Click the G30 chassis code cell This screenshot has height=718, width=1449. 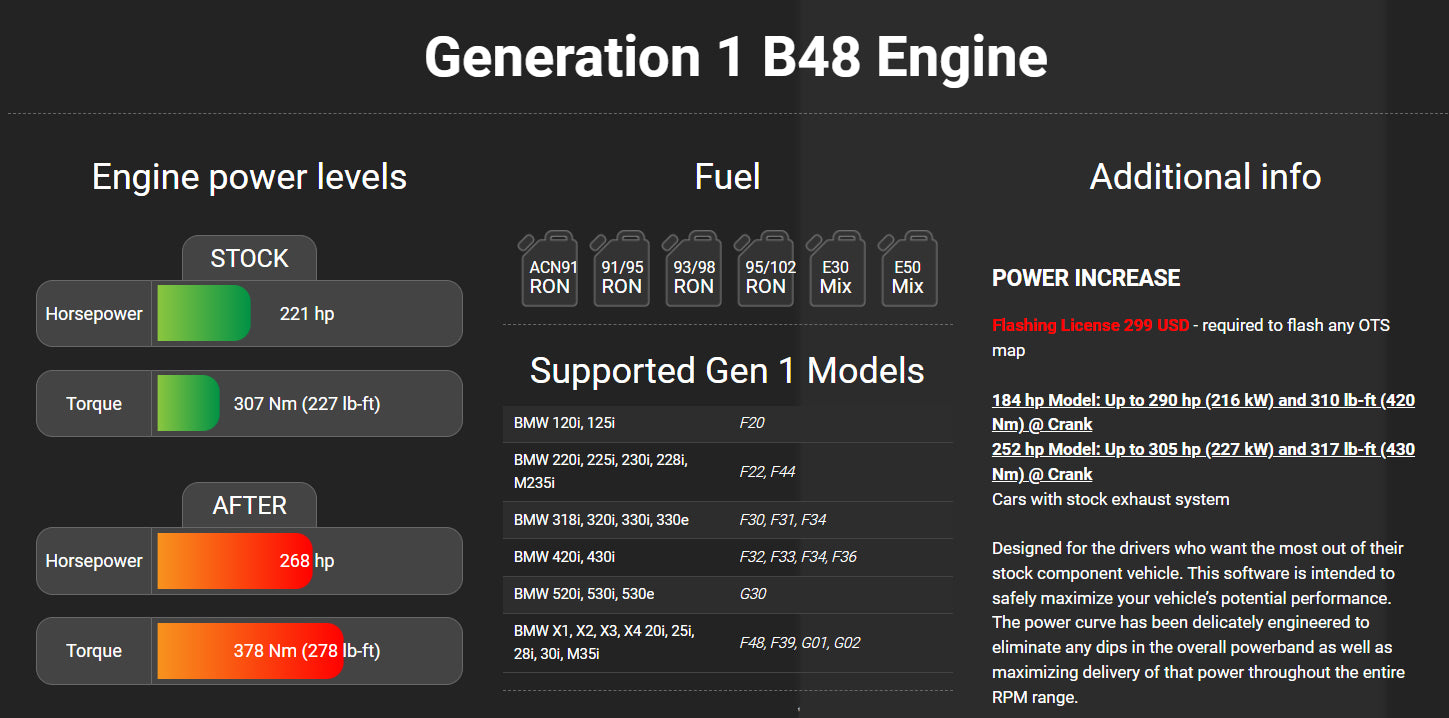coord(753,594)
